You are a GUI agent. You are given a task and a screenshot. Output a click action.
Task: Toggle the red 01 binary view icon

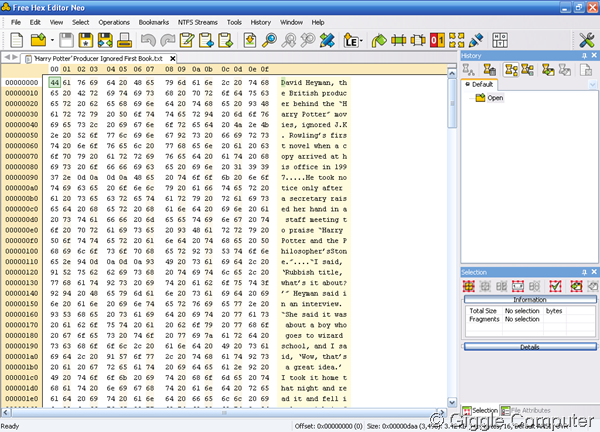(x=437, y=40)
